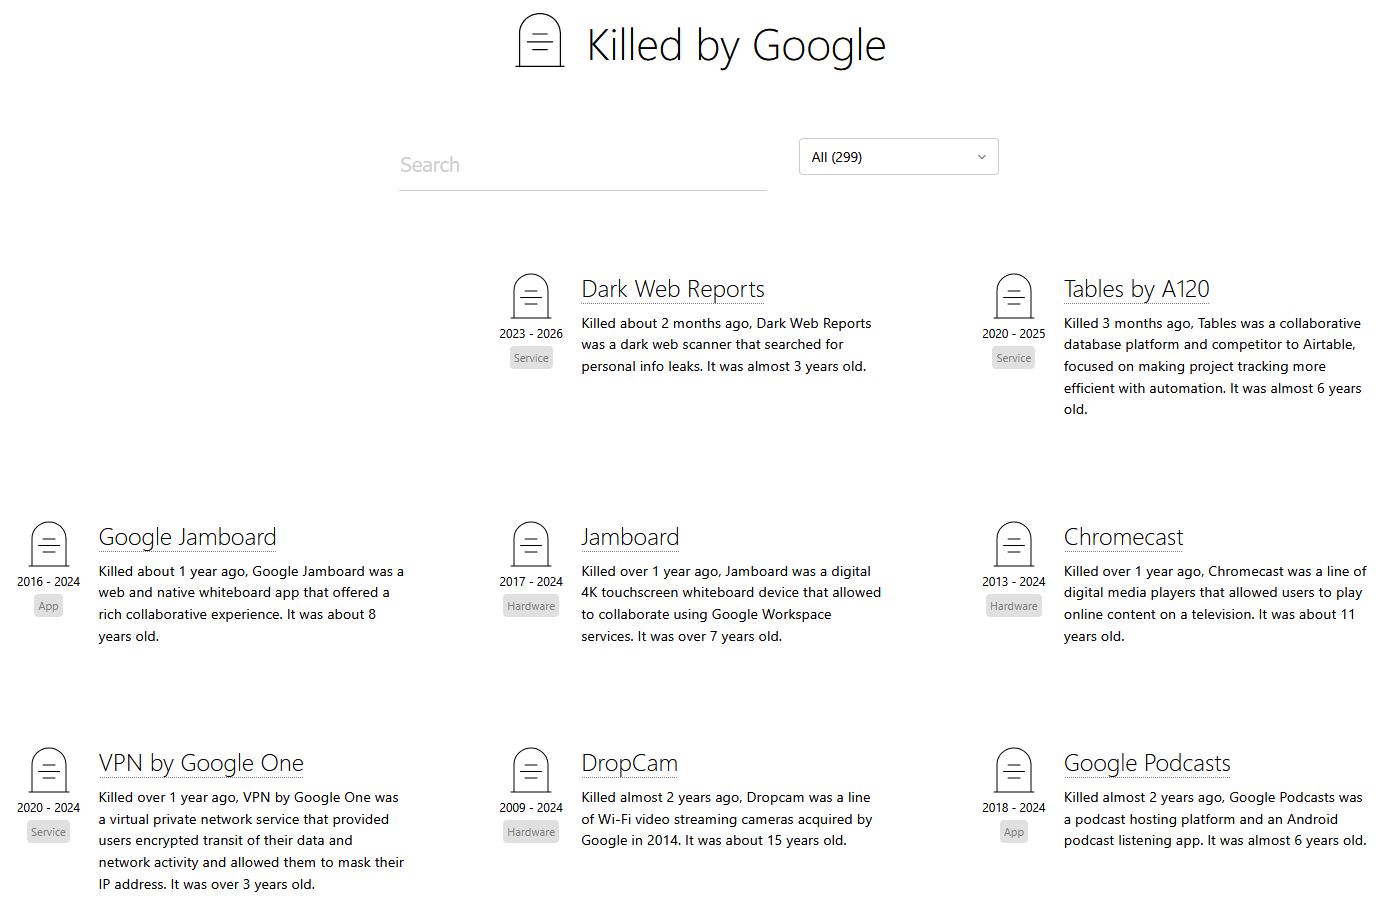1384x898 pixels.
Task: Click the DropCam tombstone icon
Action: 531,771
